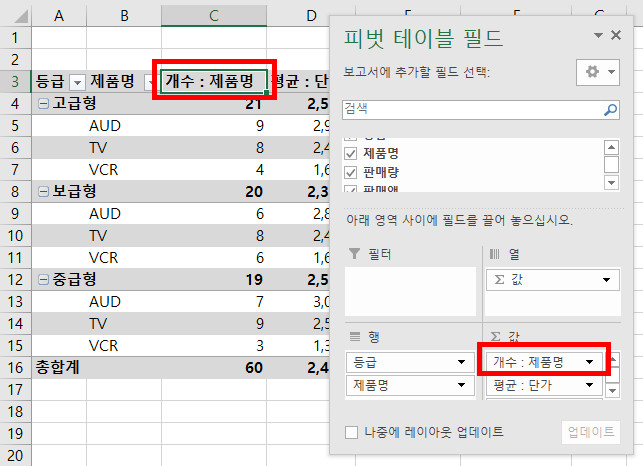Uncheck the 판매량 field checkbox
Screen dimensions: 643x466
351,172
